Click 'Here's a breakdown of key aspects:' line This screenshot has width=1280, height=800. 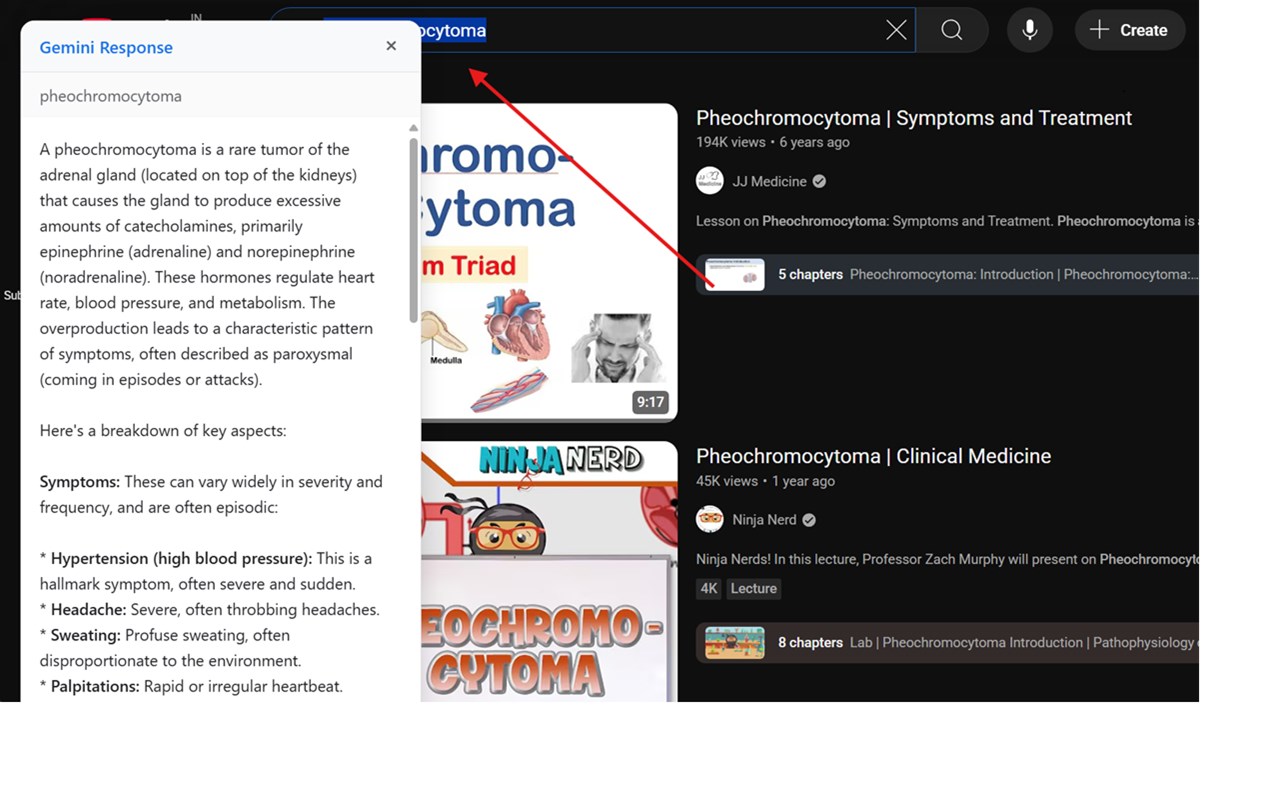163,431
